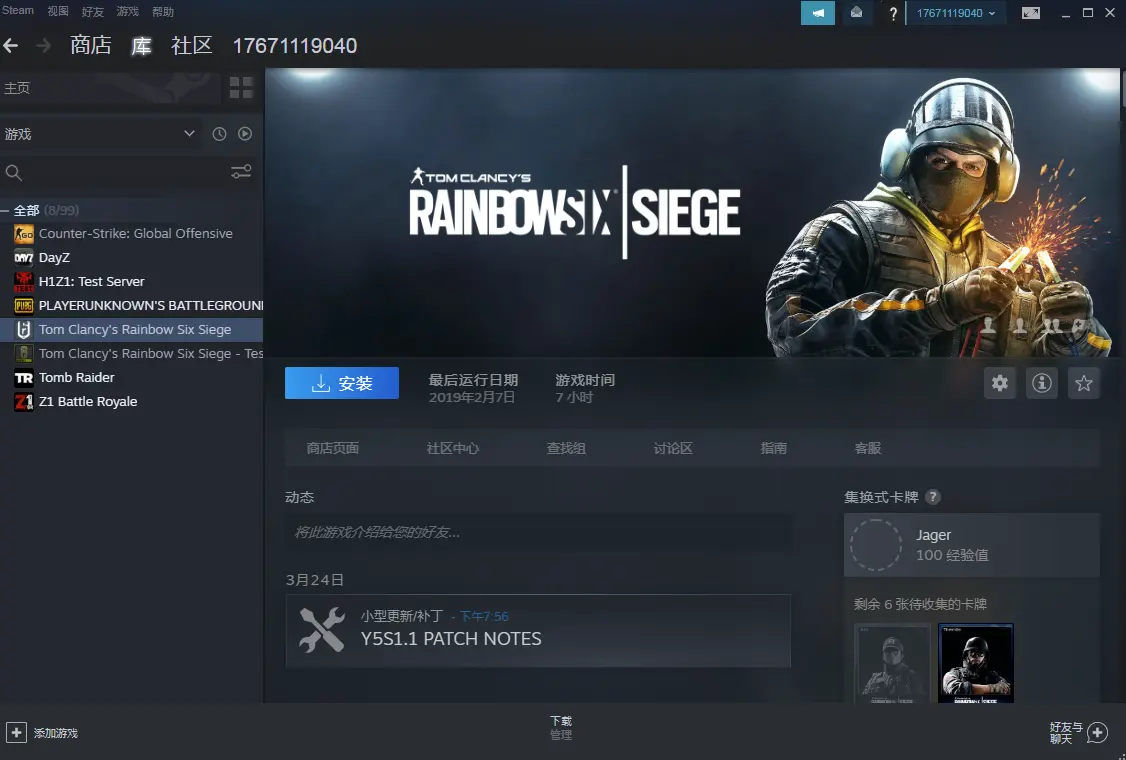Open the 客服 support link

coord(867,448)
